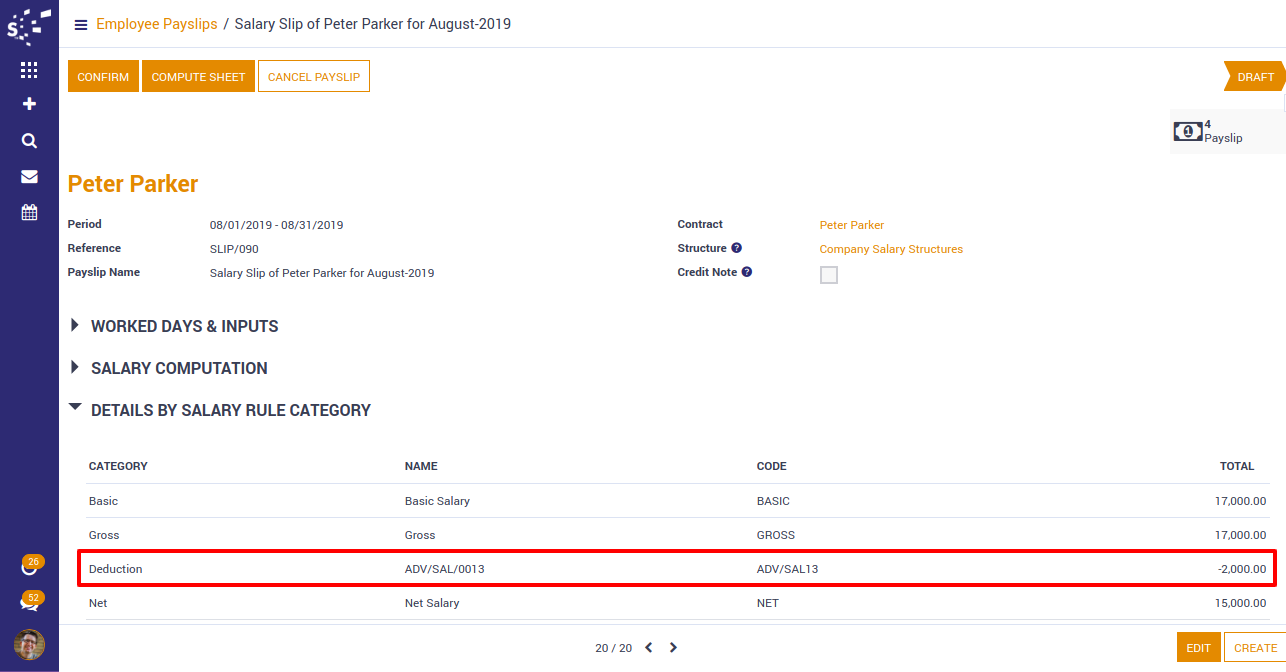This screenshot has height=672, width=1286.
Task: Open the apps grid menu icon
Action: pos(29,70)
